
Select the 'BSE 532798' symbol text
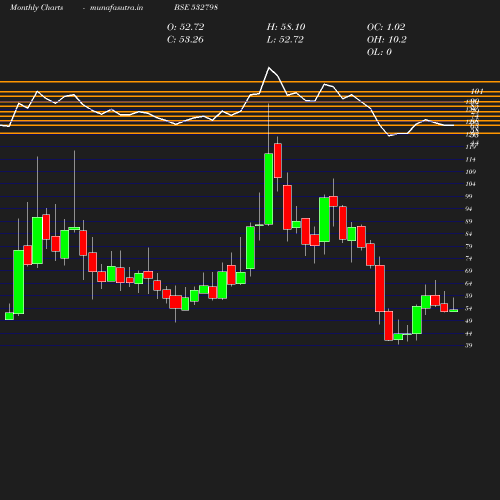coord(196,7)
